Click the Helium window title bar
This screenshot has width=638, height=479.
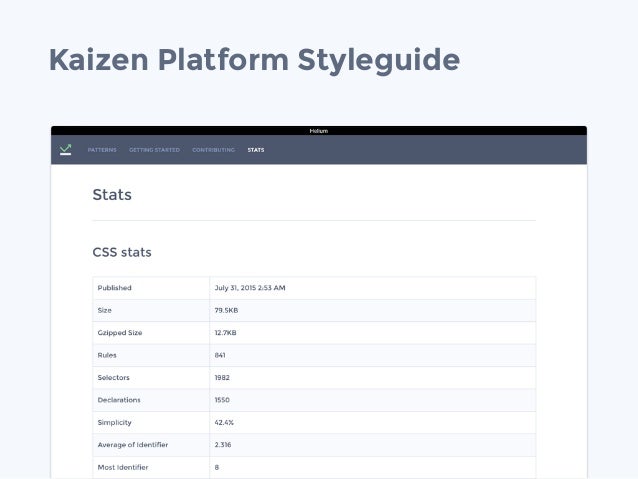click(319, 131)
